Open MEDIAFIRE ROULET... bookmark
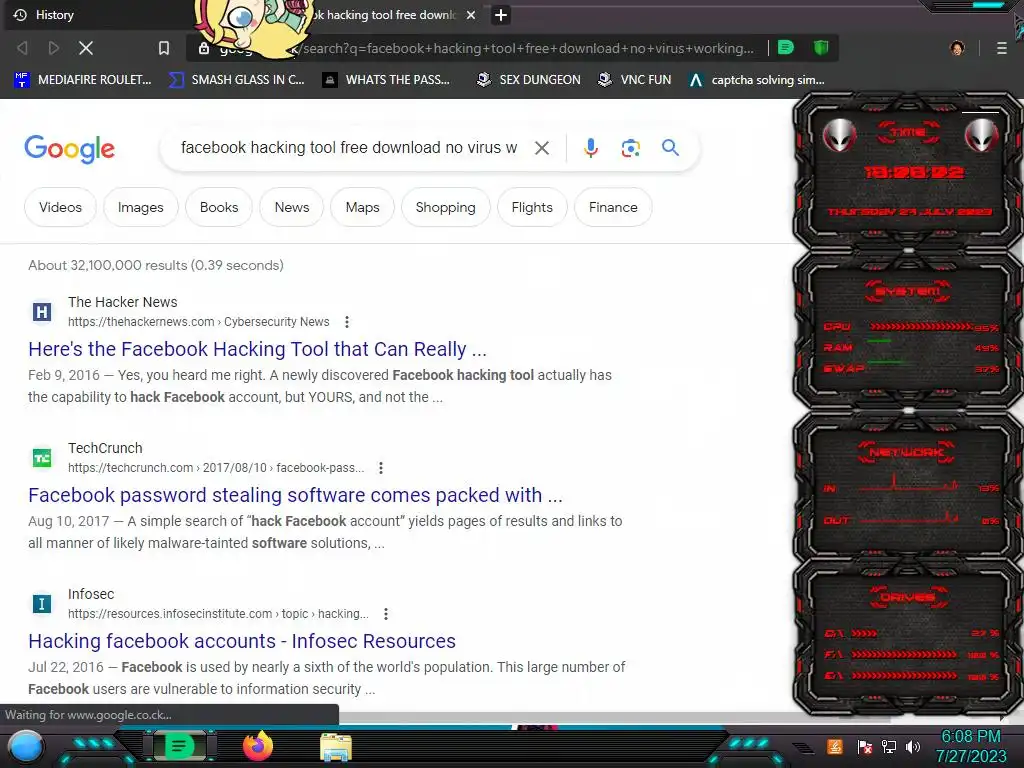The image size is (1024, 768). click(x=82, y=80)
